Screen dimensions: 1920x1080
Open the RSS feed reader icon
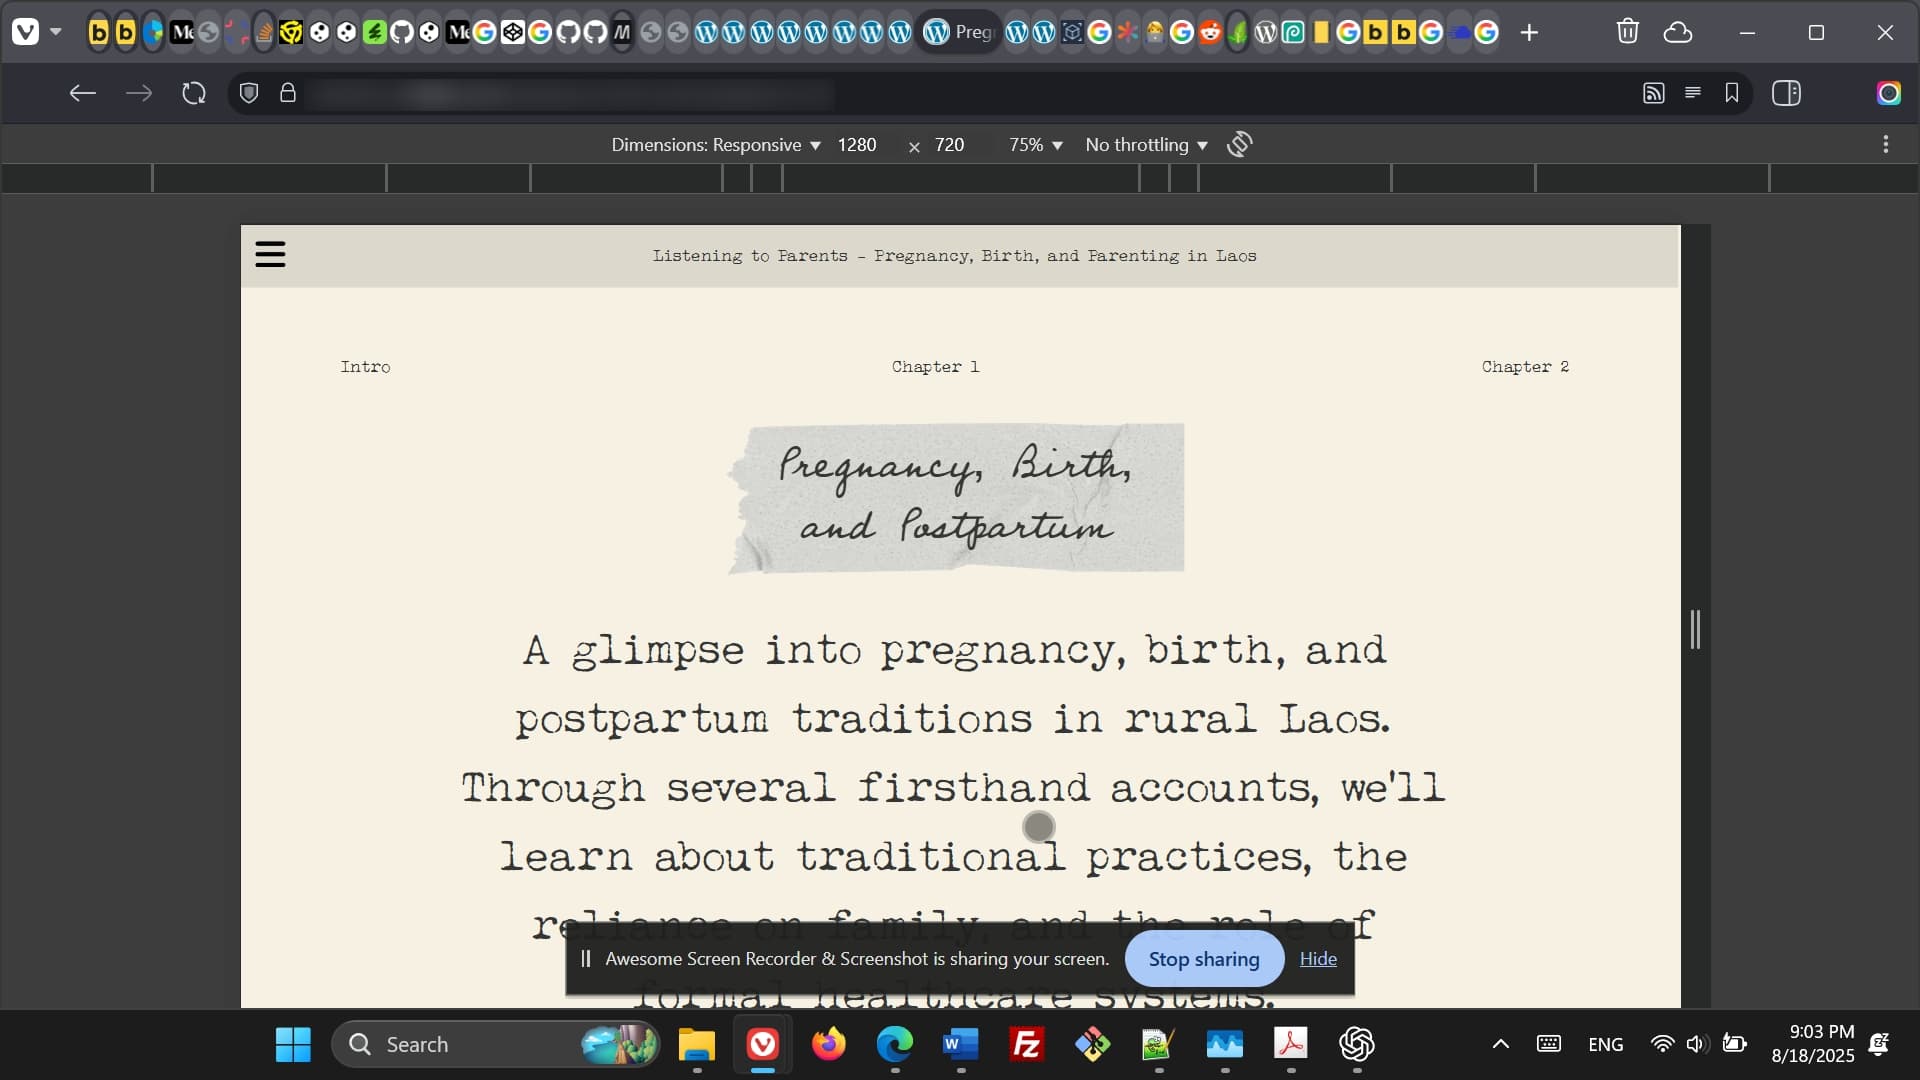click(1654, 92)
